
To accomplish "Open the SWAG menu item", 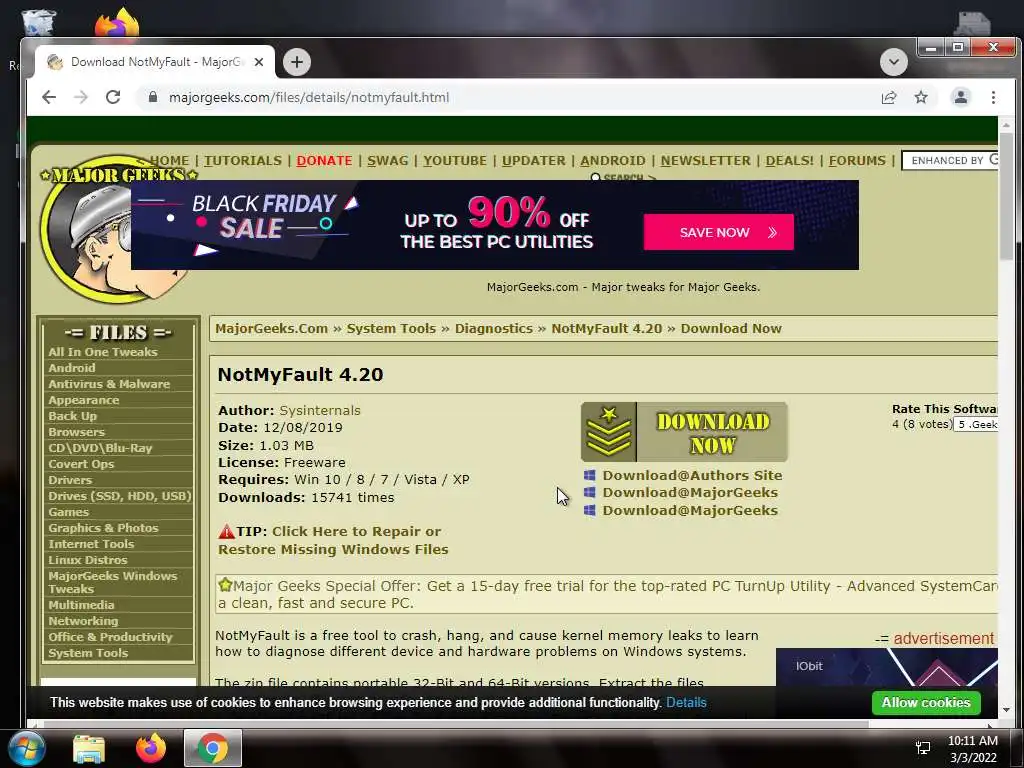I will (x=387, y=161).
